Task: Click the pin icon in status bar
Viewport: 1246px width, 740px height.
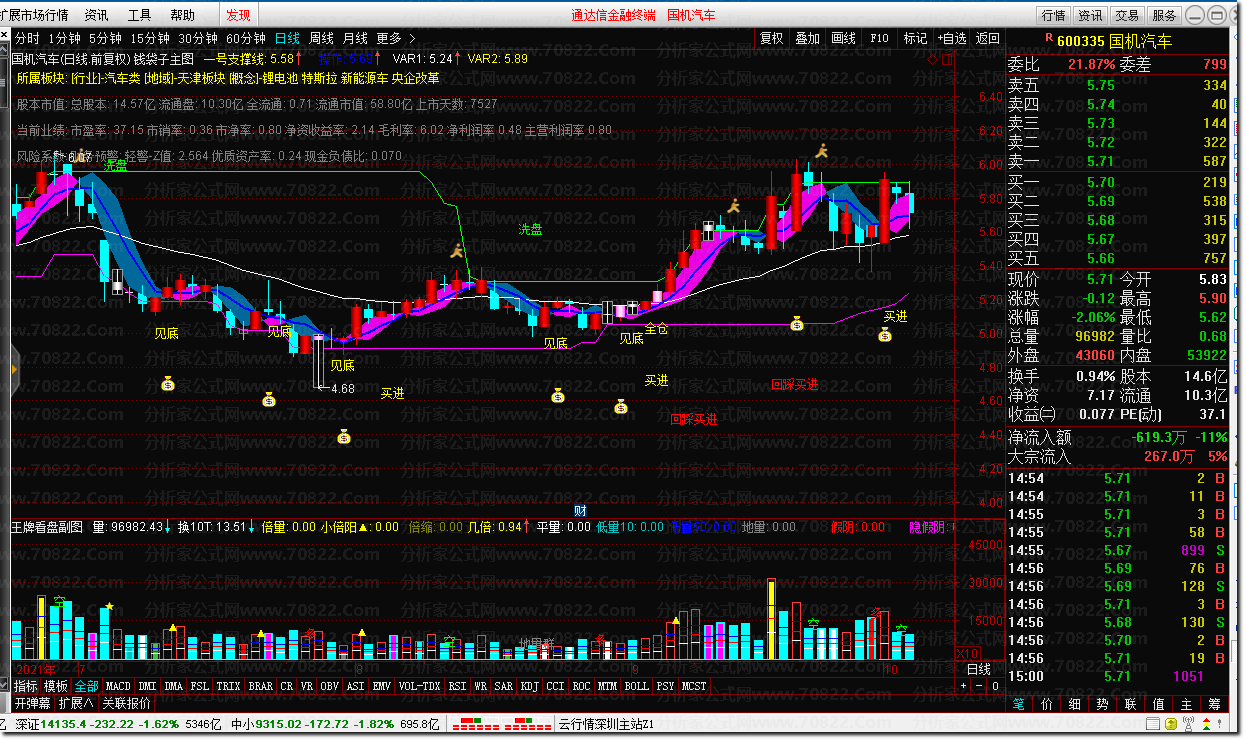Action: pos(1220,724)
